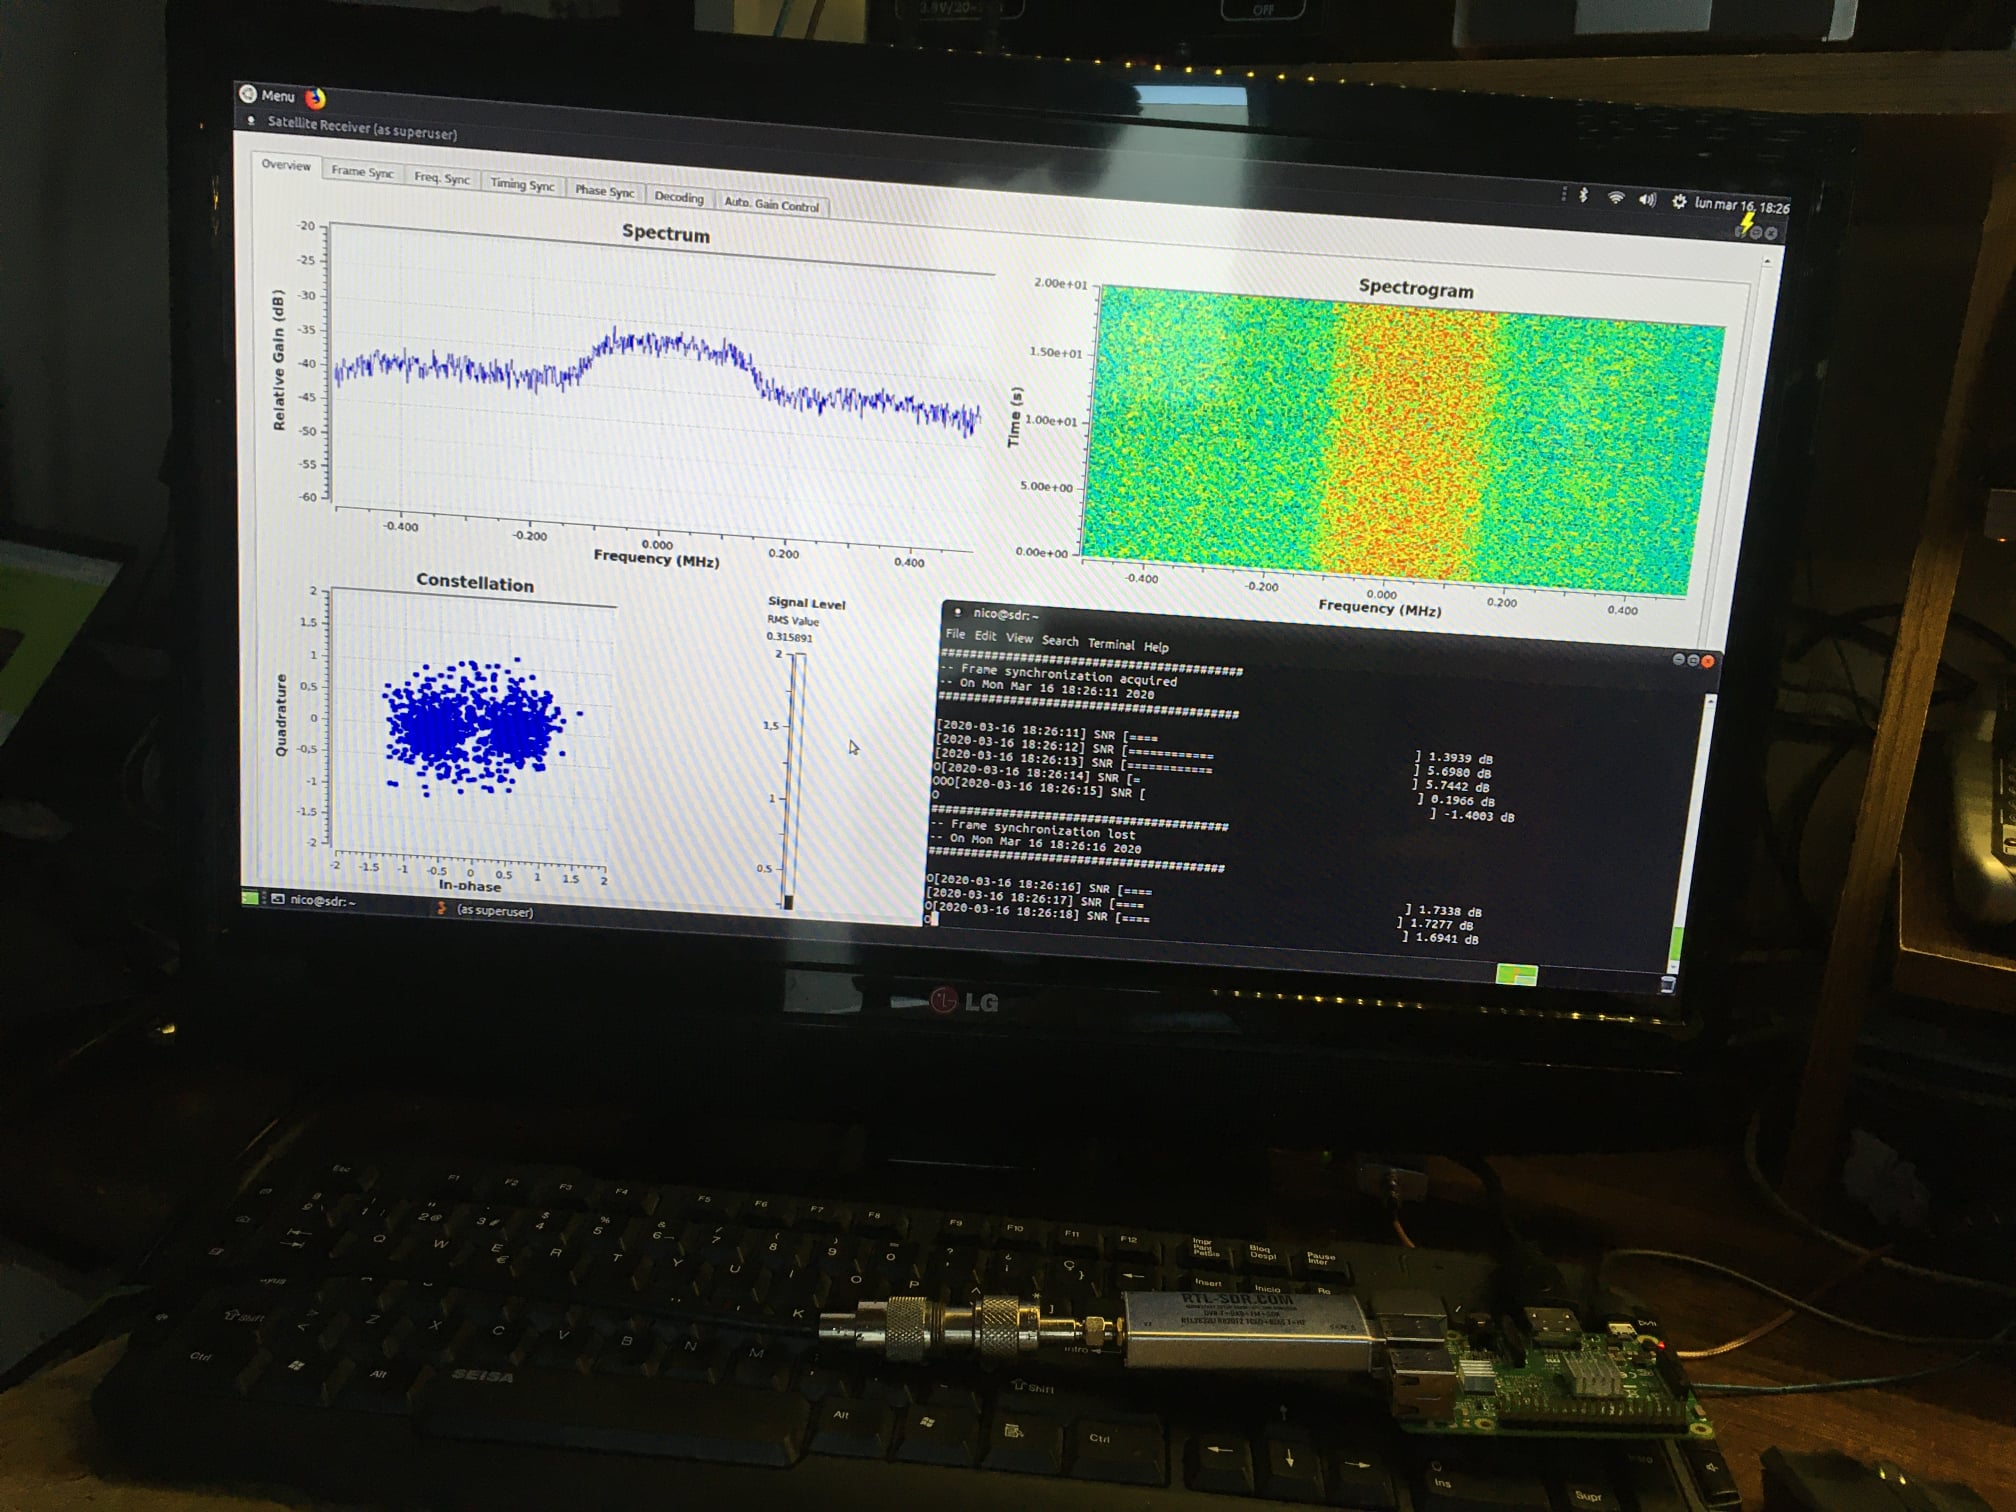2016x1512 pixels.
Task: Switch to the Overview tab
Action: click(x=286, y=165)
